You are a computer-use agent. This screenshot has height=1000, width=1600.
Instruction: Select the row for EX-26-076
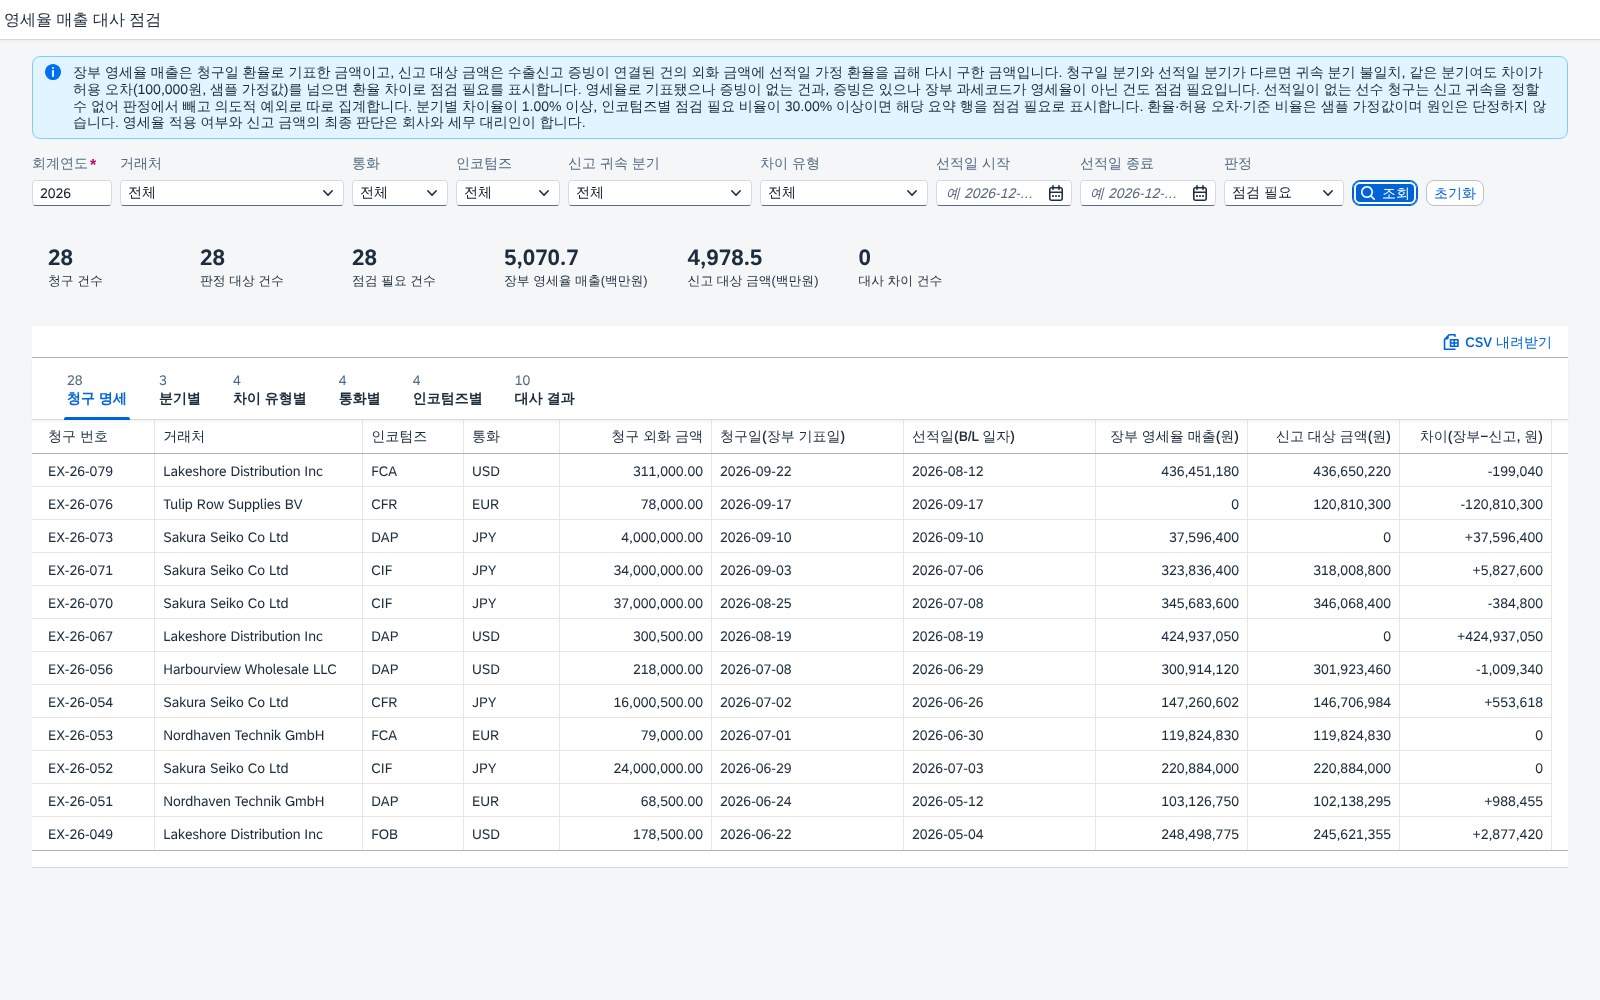pyautogui.click(x=800, y=504)
